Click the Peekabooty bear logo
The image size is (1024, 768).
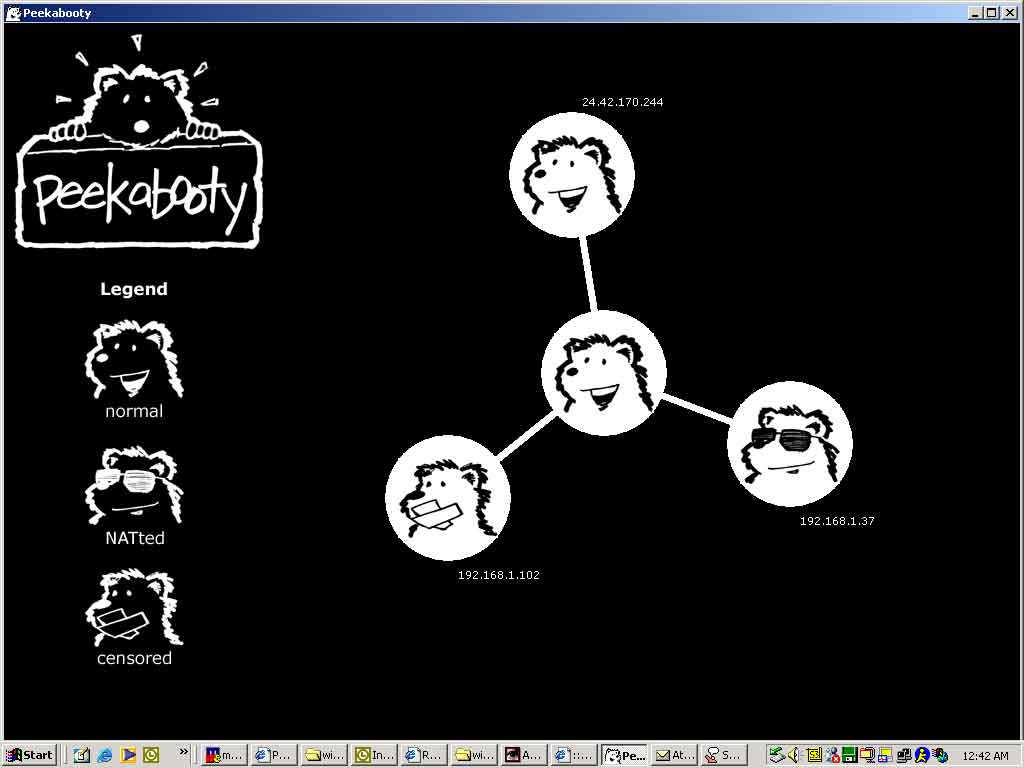pos(138,142)
